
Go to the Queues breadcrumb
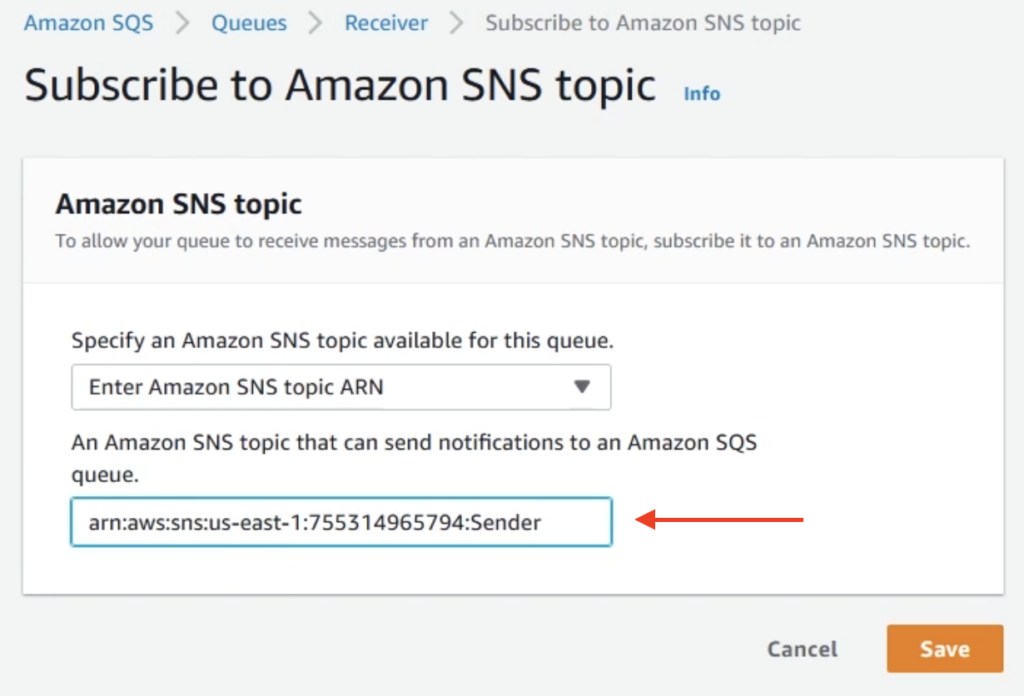249,23
